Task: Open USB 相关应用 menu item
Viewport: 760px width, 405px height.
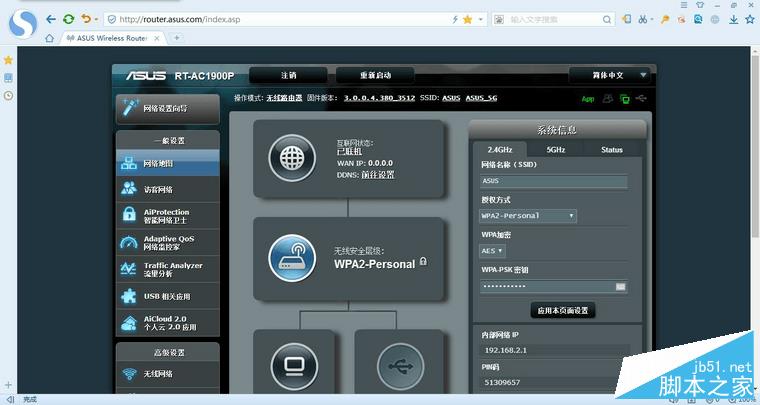Action: point(168,296)
